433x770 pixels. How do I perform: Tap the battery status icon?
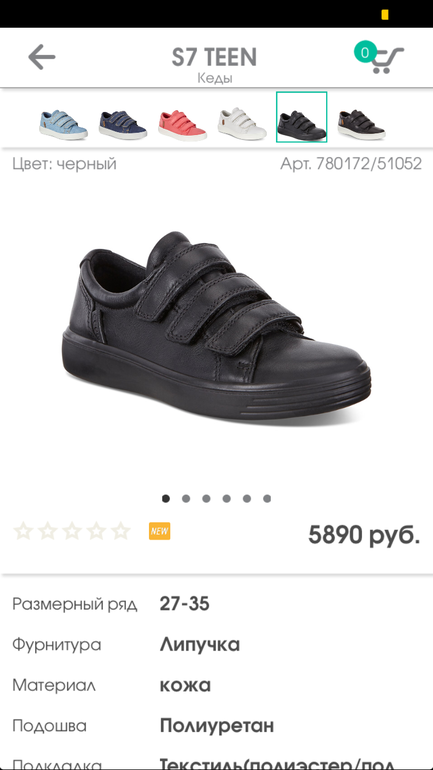coord(385,15)
